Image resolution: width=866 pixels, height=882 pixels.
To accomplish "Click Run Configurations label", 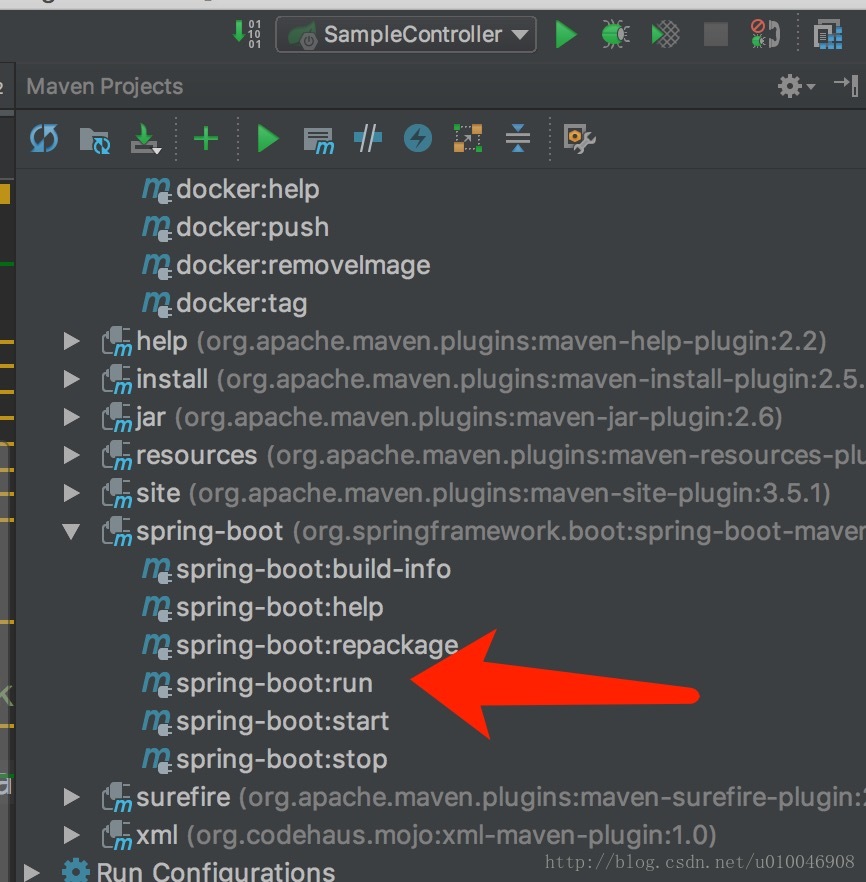I will click(x=216, y=872).
